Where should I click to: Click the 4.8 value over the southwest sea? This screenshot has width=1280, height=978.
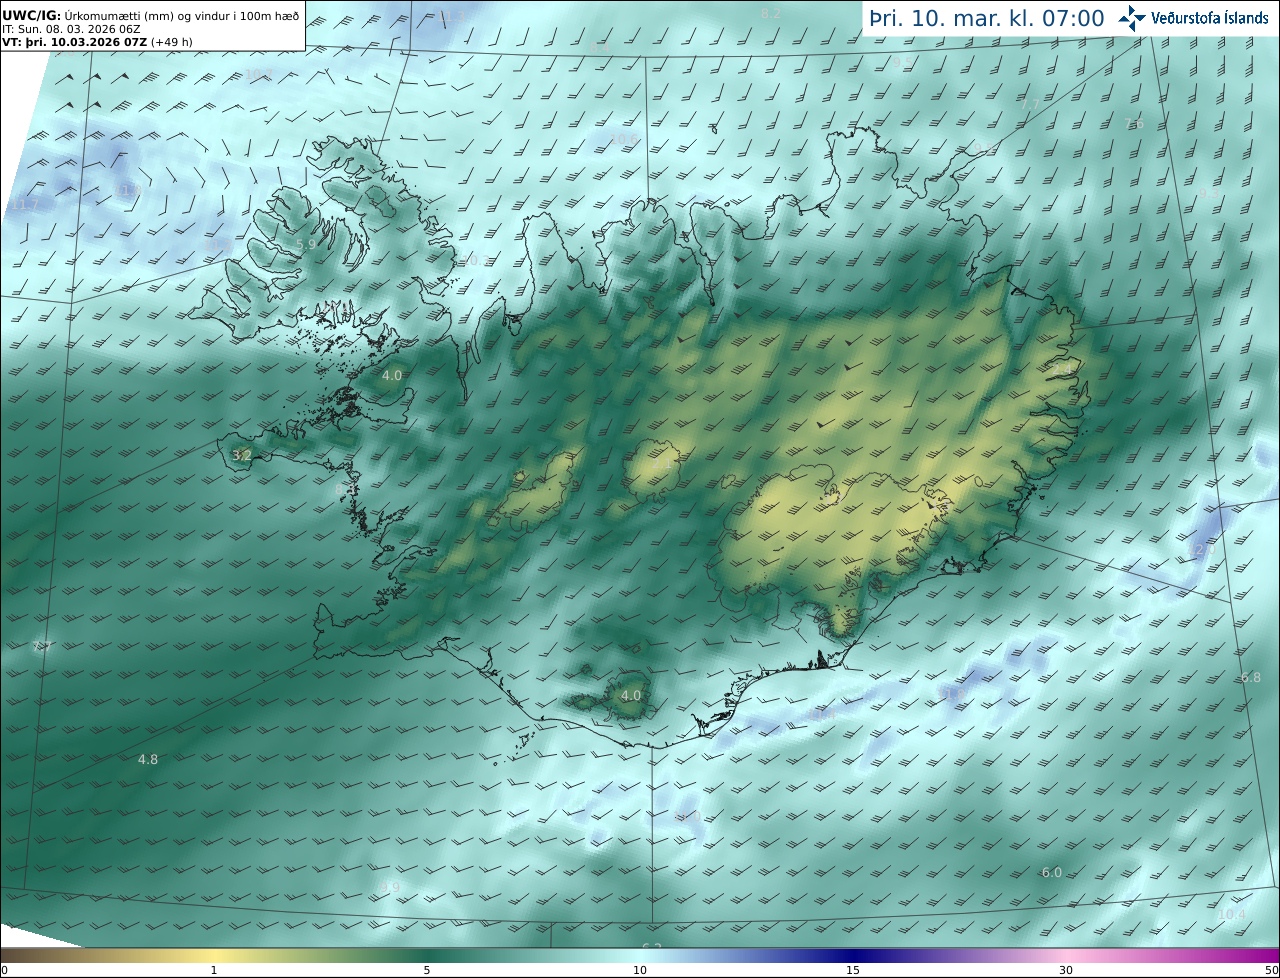(148, 759)
